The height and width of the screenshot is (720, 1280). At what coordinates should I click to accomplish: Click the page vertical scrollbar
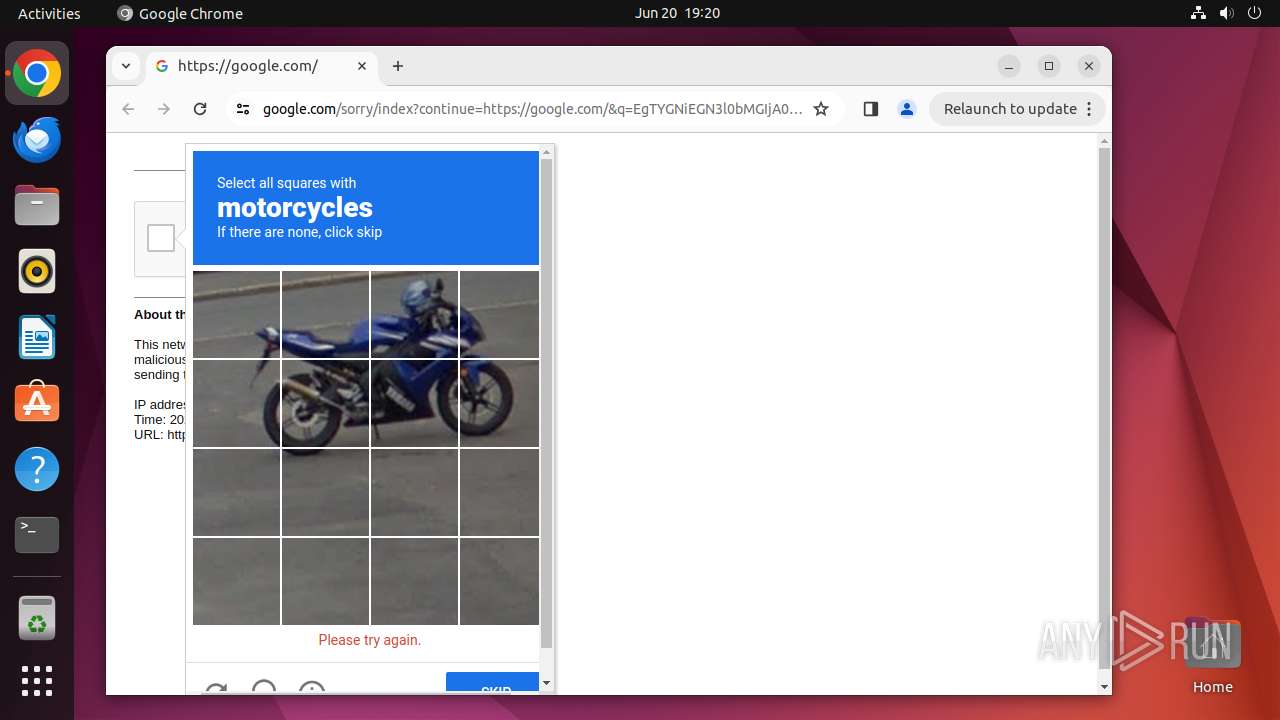tap(1104, 408)
